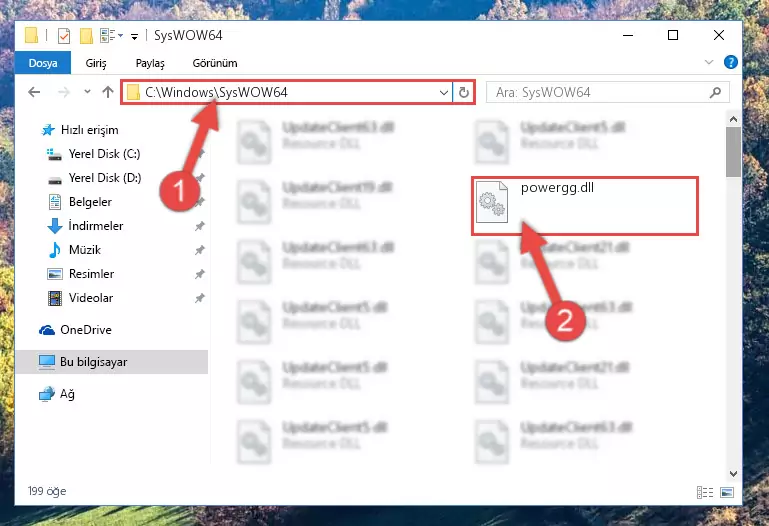Click the vertical scrollbar thumb
Image resolution: width=769 pixels, height=526 pixels.
[733, 152]
